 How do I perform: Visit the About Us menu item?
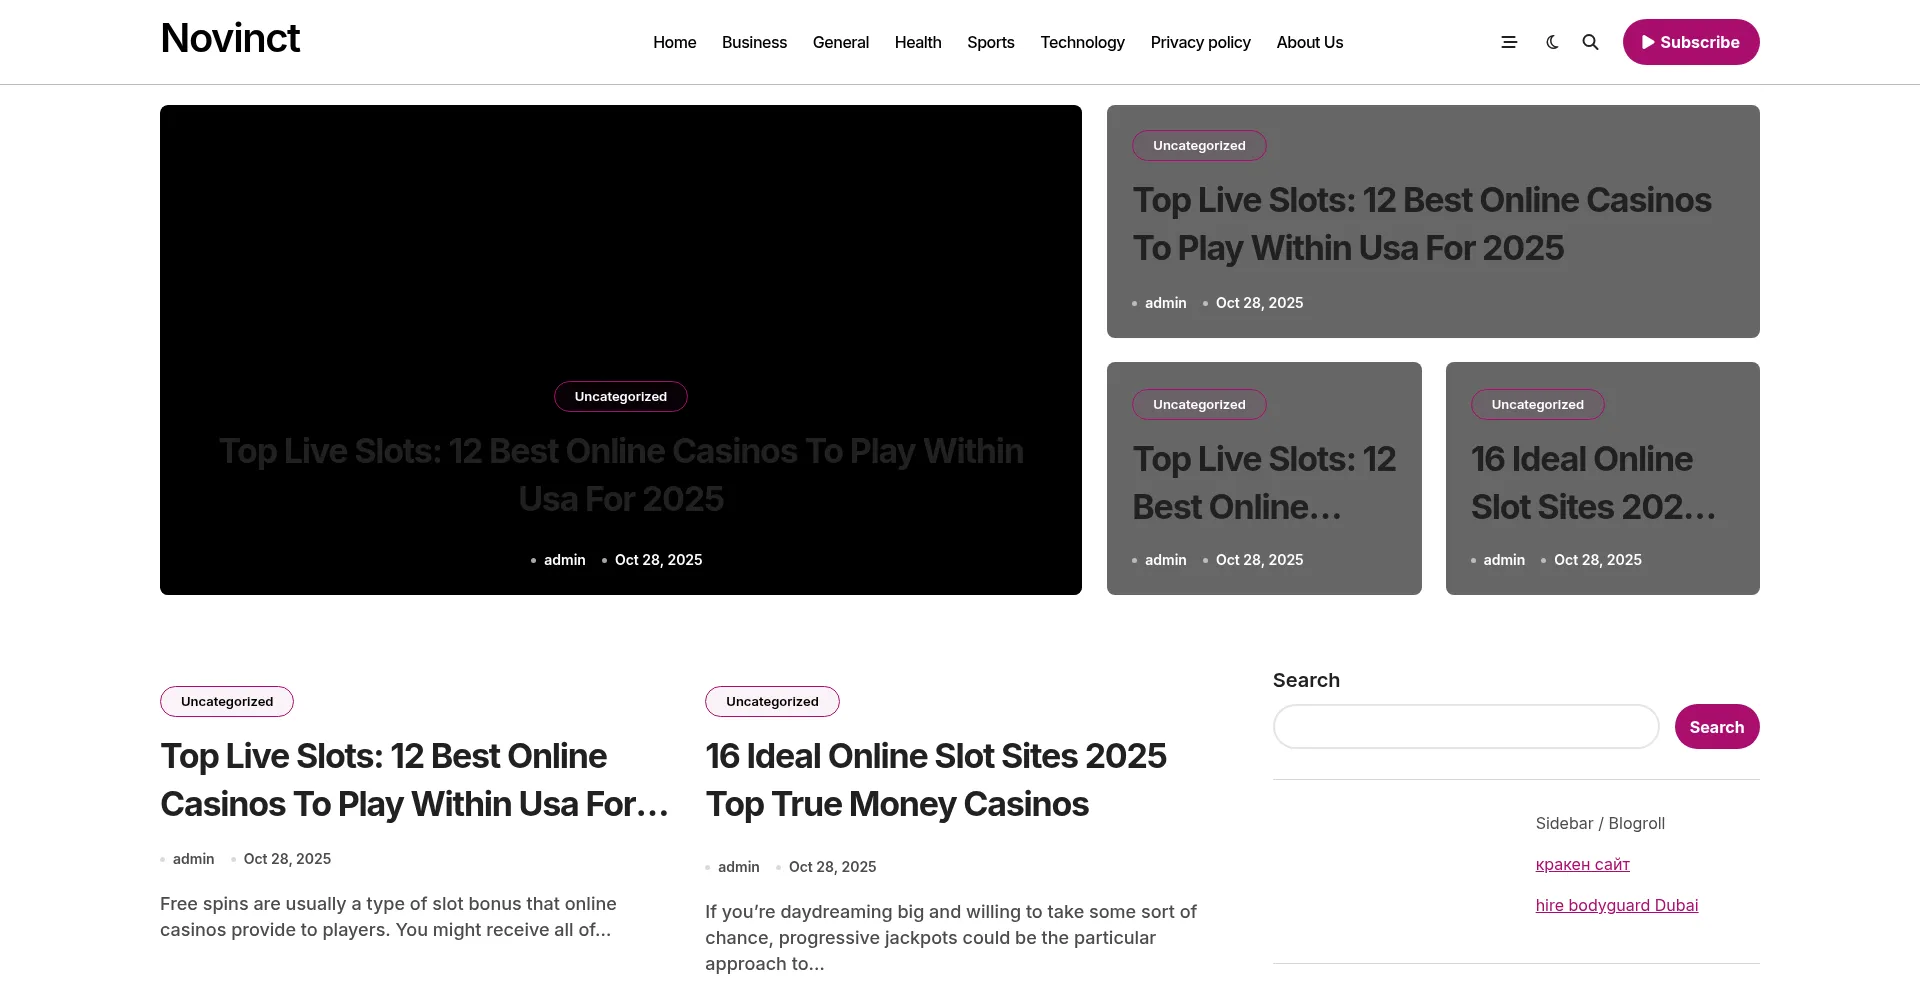(x=1309, y=42)
